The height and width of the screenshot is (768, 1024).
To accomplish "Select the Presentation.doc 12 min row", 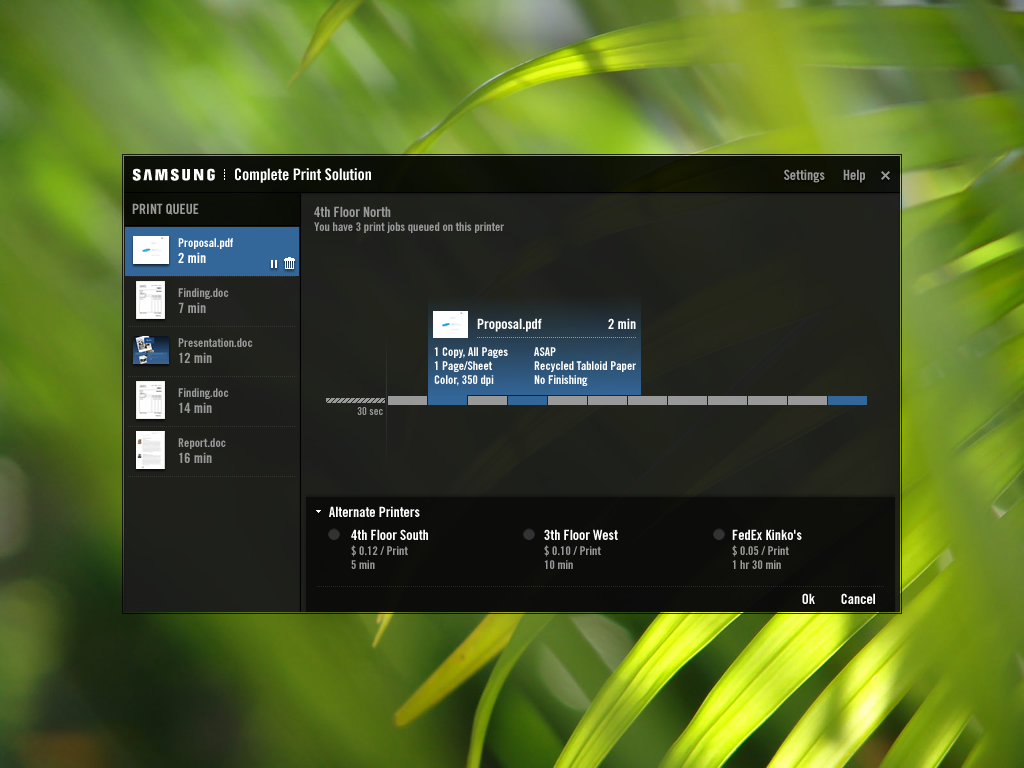I will click(x=212, y=351).
